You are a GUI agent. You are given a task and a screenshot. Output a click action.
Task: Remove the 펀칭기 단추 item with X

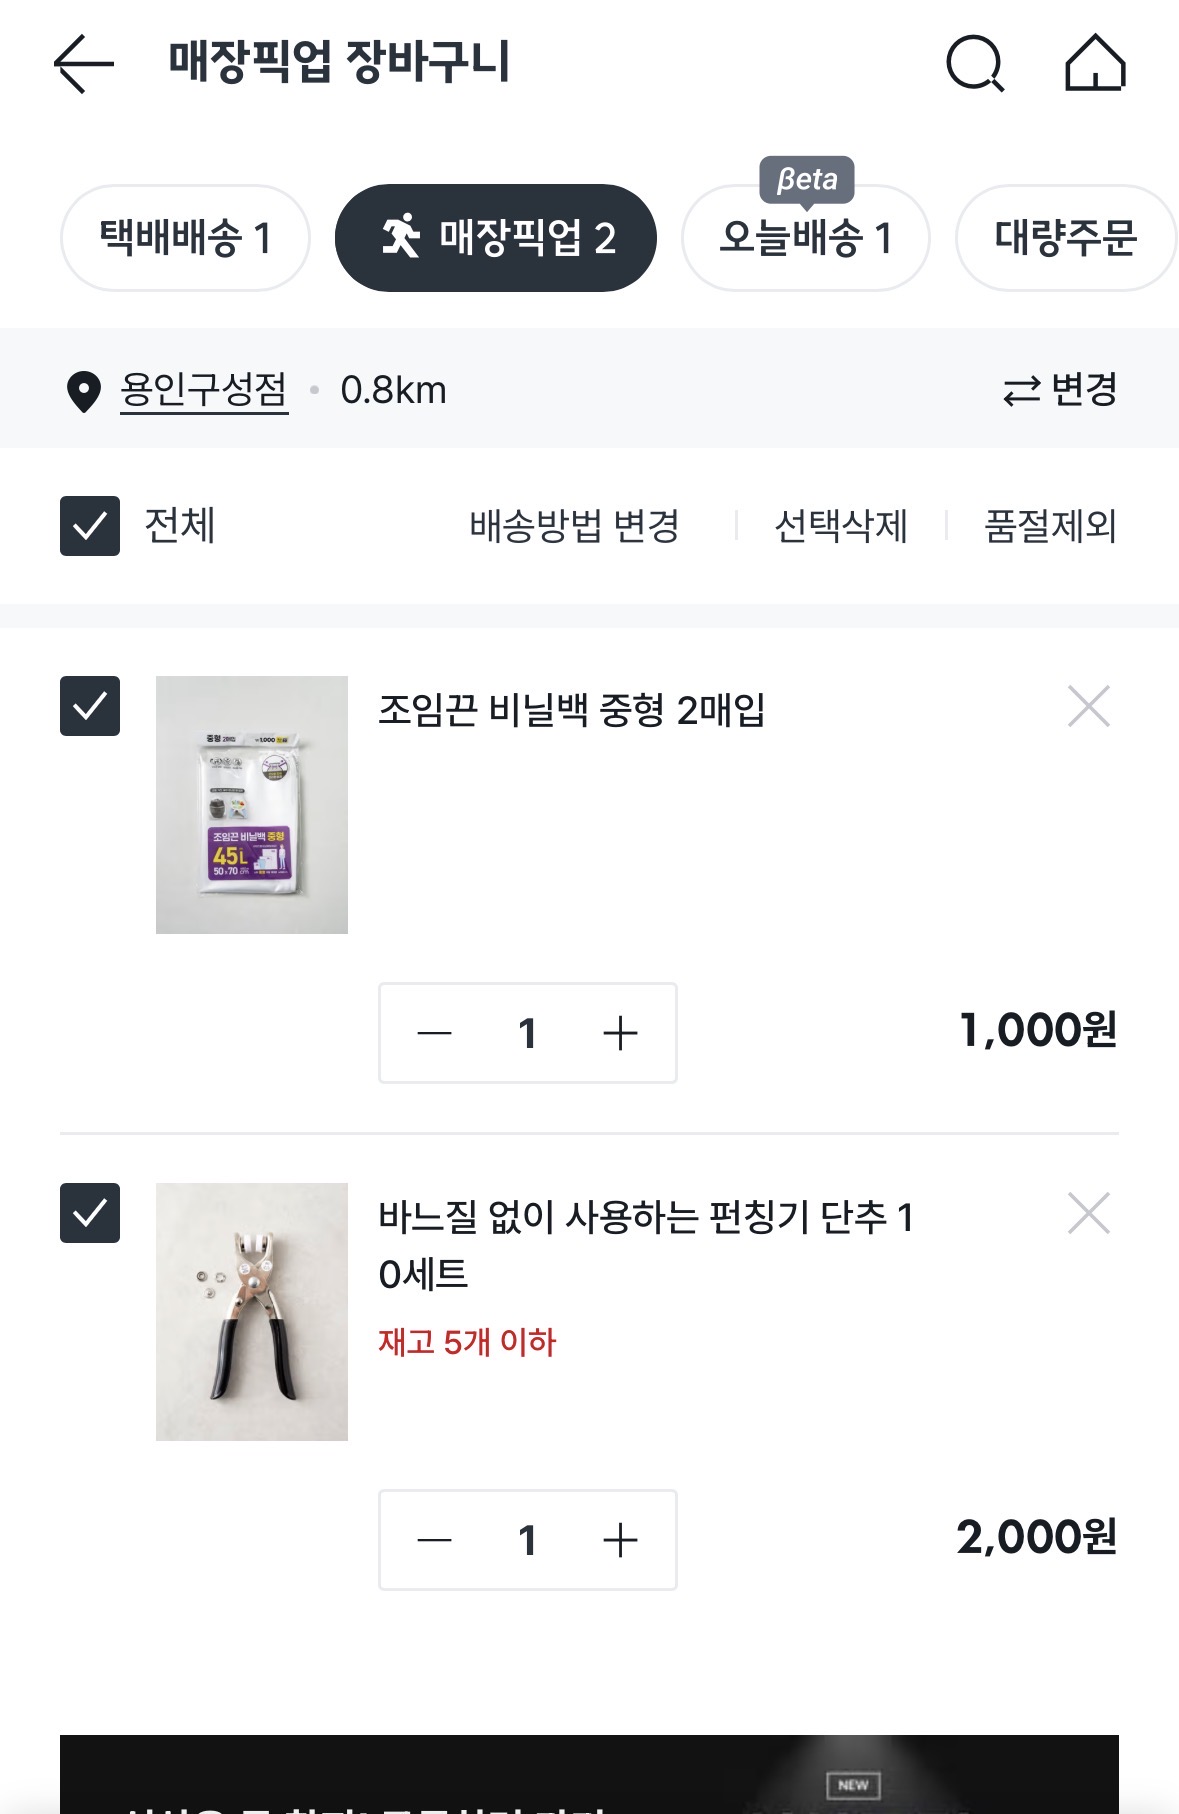[1089, 1213]
